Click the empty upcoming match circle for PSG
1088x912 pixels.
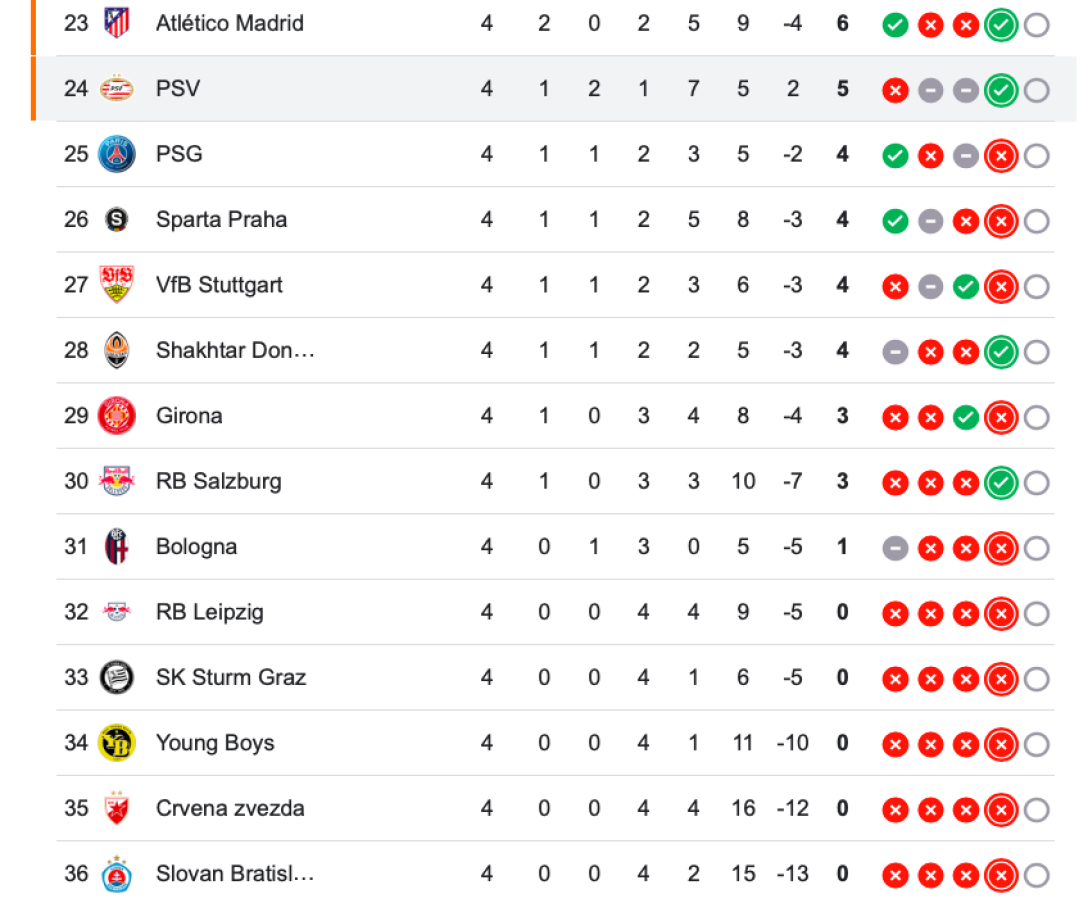[1037, 156]
